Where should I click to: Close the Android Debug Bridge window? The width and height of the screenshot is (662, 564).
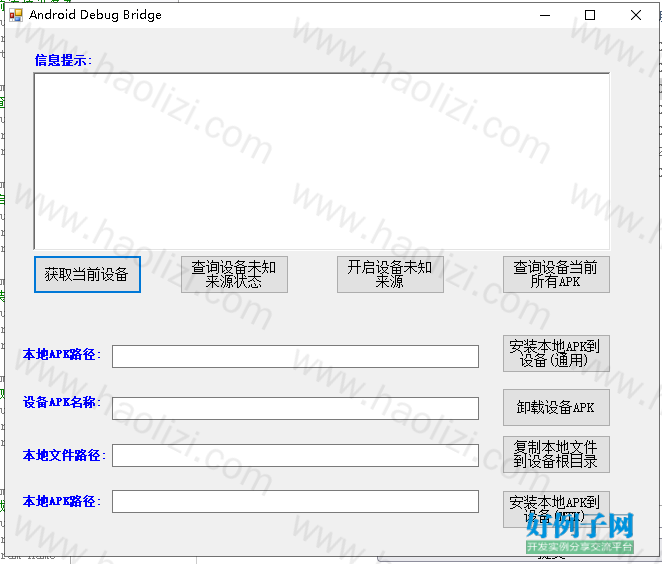635,15
